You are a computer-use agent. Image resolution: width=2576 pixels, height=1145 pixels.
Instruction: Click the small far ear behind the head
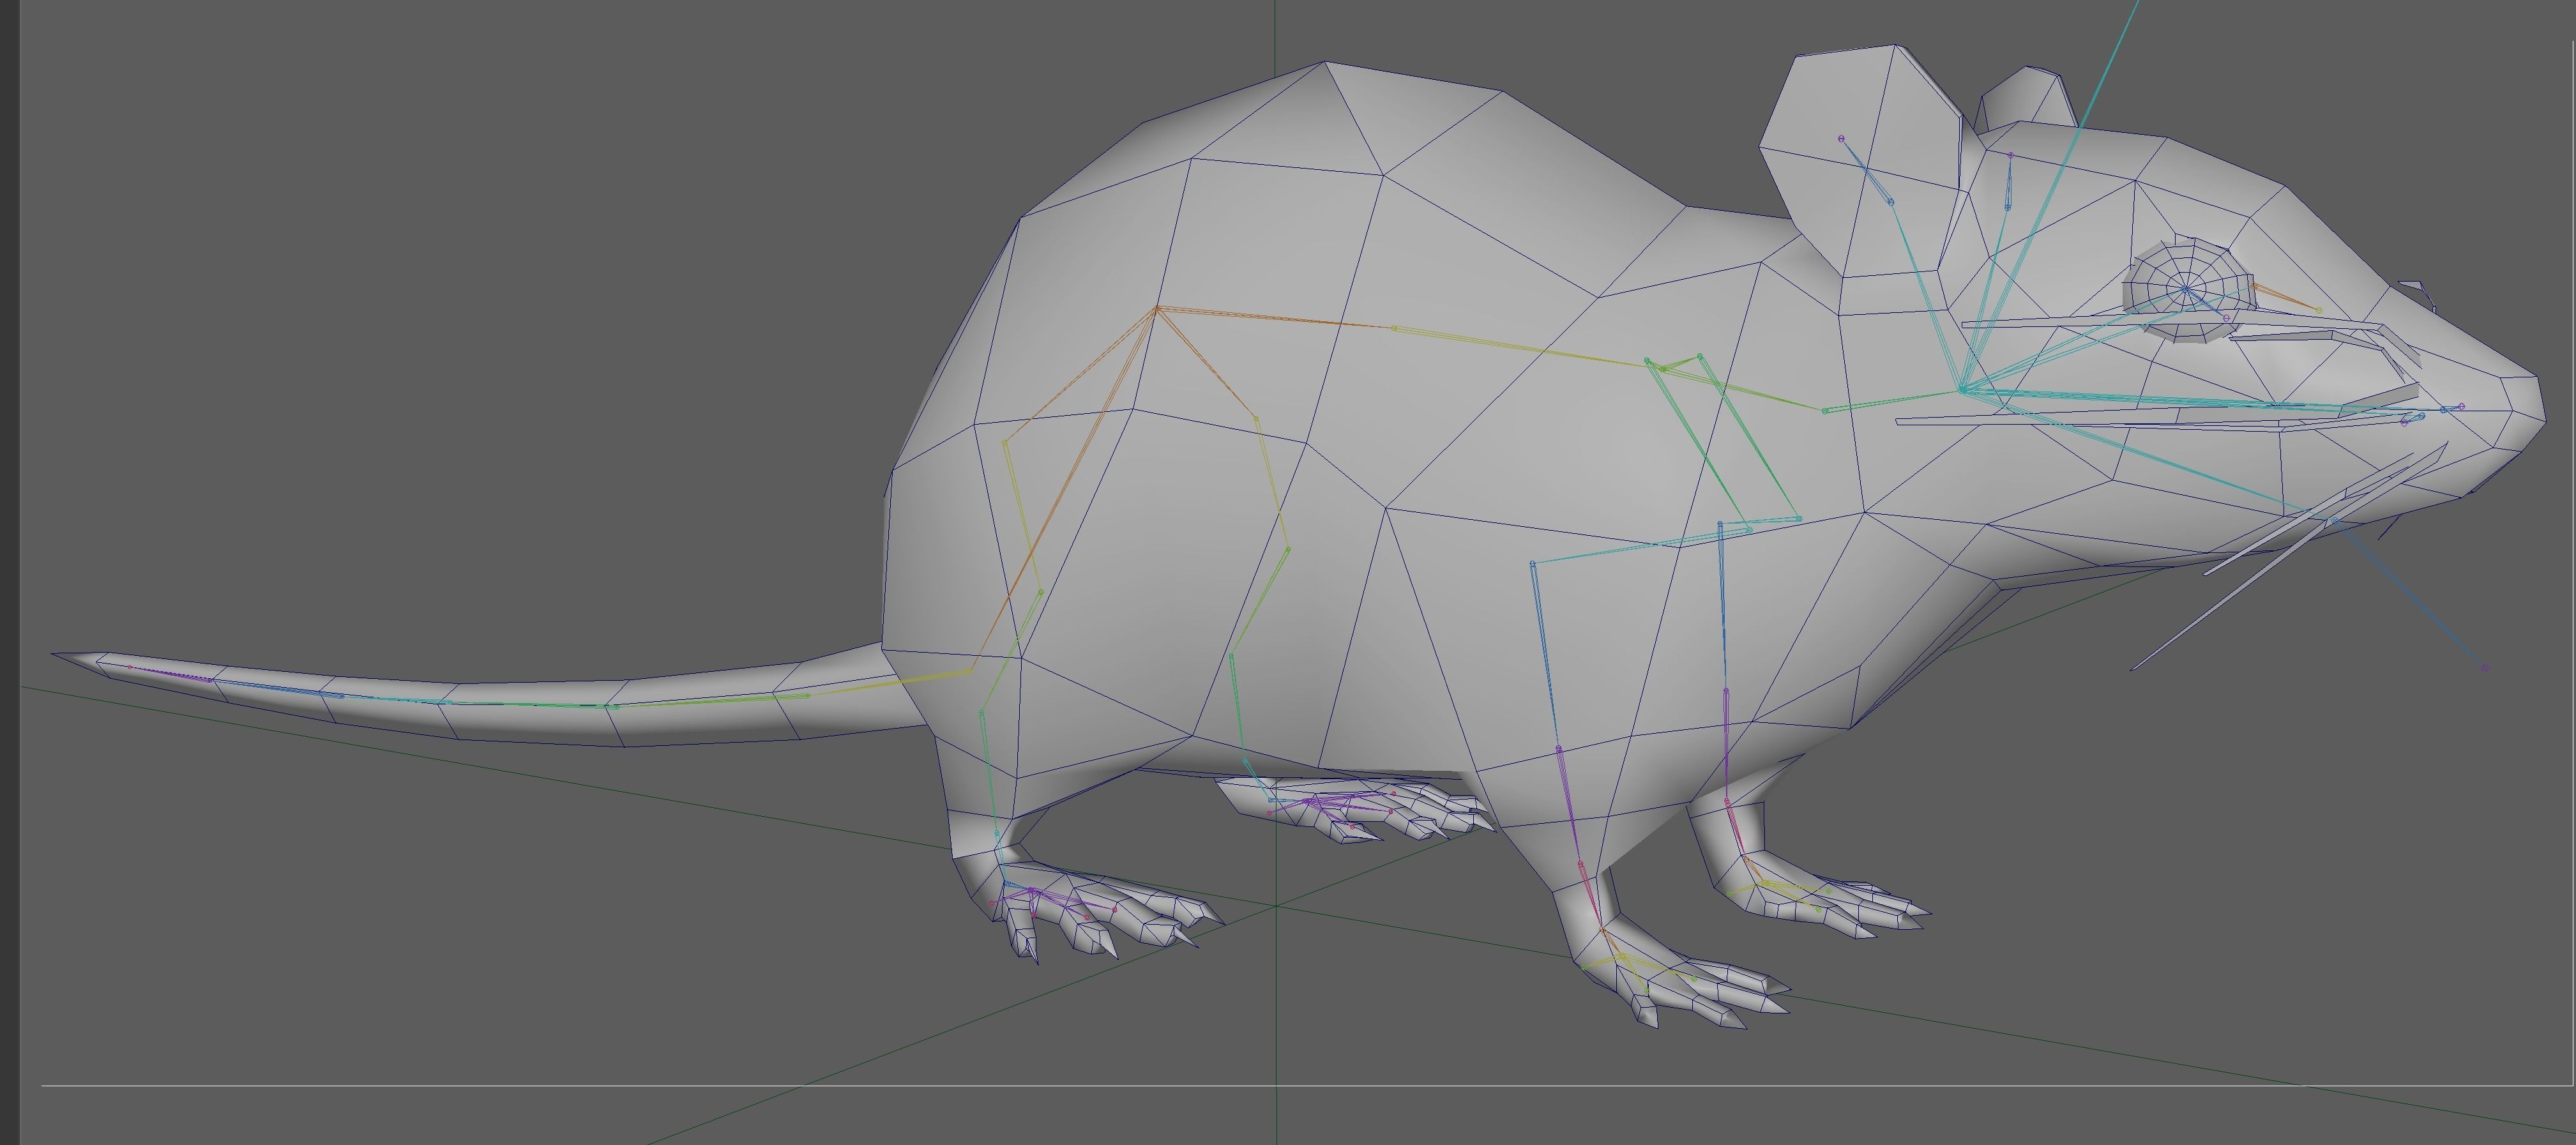click(2028, 98)
